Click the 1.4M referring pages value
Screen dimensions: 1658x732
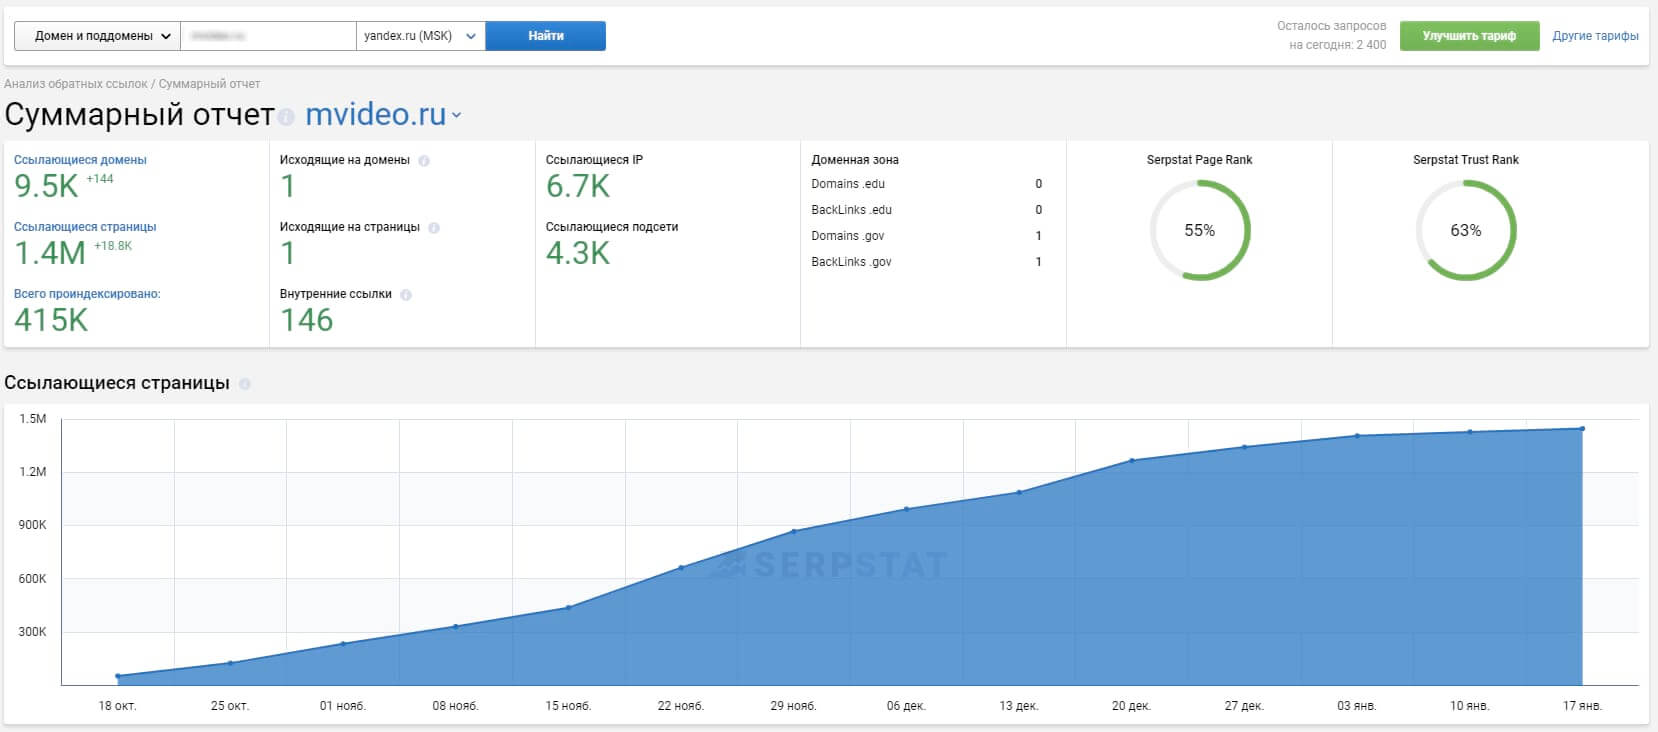pos(50,253)
